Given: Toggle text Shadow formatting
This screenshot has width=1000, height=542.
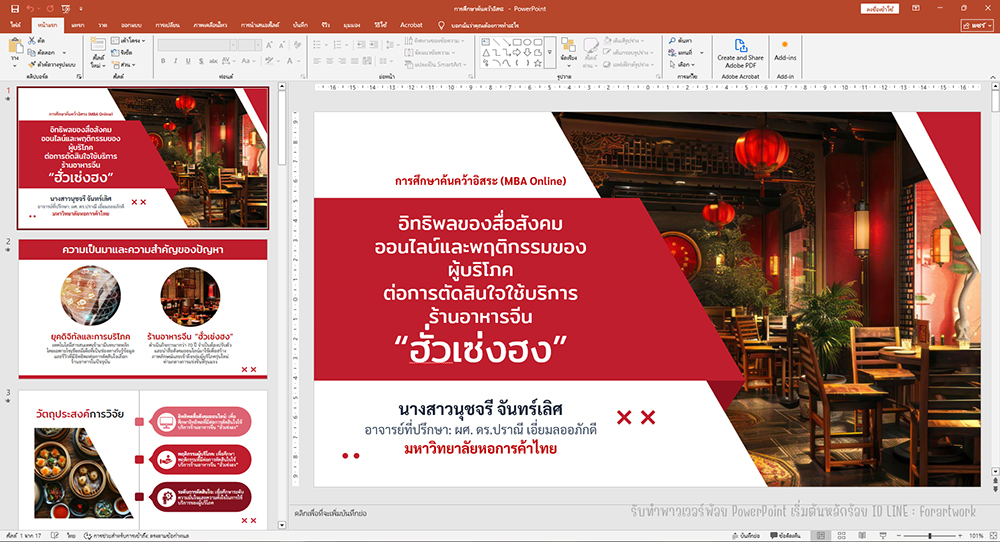Looking at the screenshot, I should pyautogui.click(x=201, y=61).
